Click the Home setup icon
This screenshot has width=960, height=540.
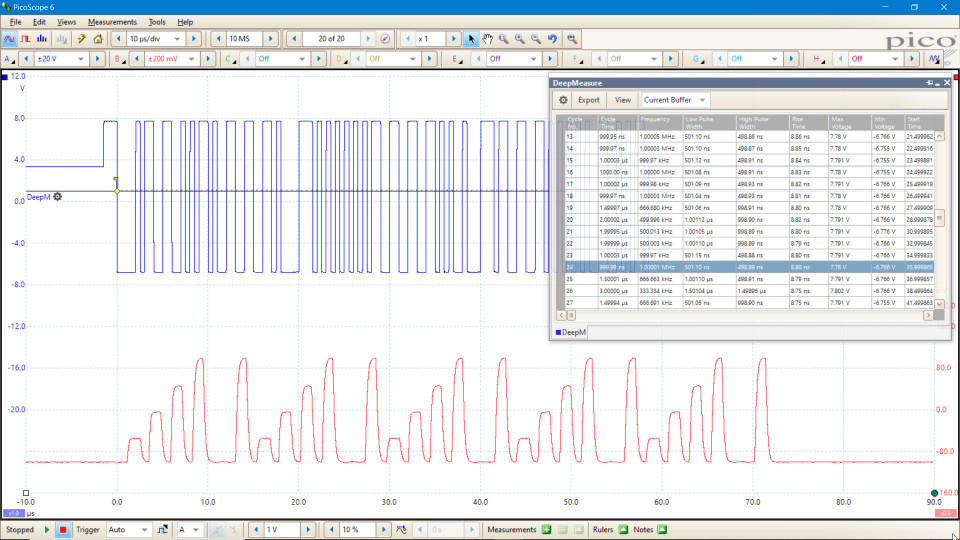(x=98, y=39)
